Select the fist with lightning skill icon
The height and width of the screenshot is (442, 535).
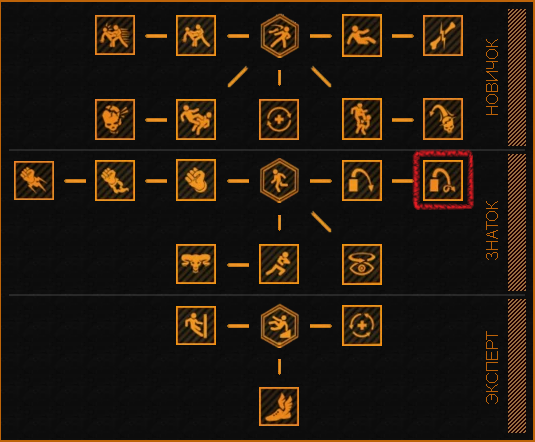(34, 180)
